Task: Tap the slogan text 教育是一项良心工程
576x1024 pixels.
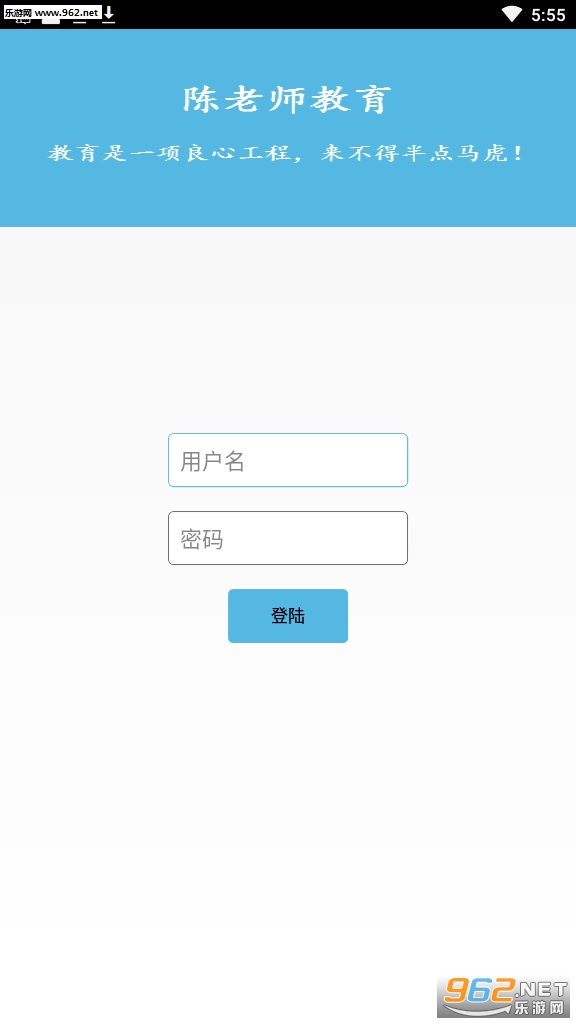Action: [x=168, y=153]
